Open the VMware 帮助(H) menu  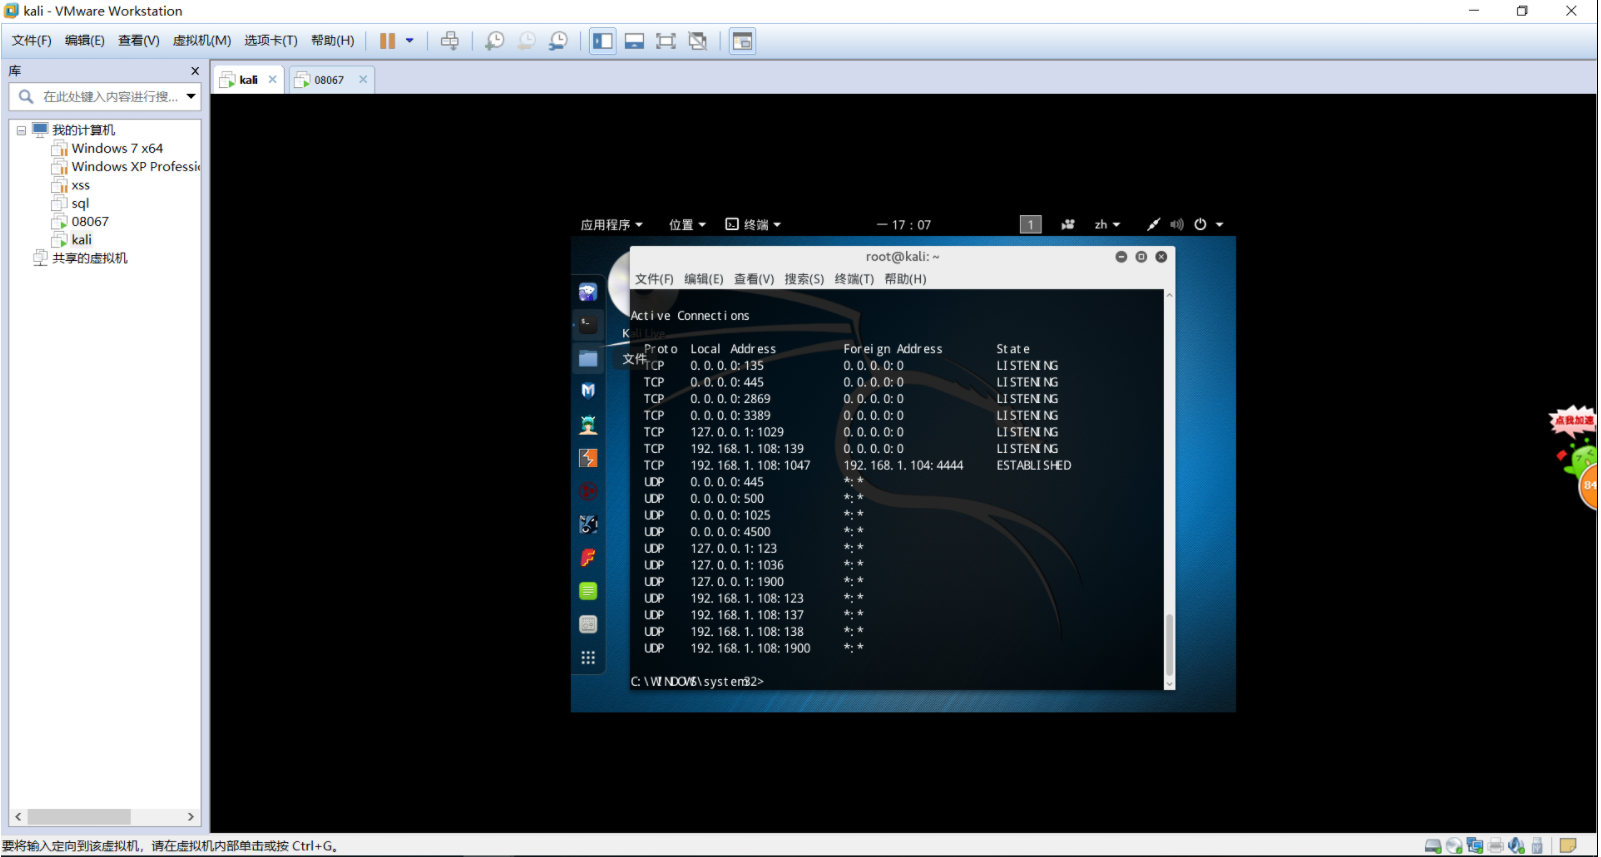coord(333,41)
